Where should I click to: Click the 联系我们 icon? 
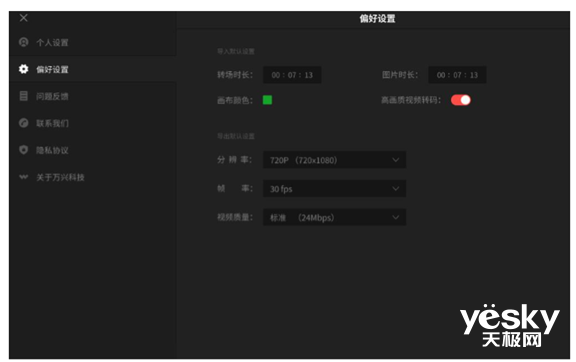pos(24,123)
